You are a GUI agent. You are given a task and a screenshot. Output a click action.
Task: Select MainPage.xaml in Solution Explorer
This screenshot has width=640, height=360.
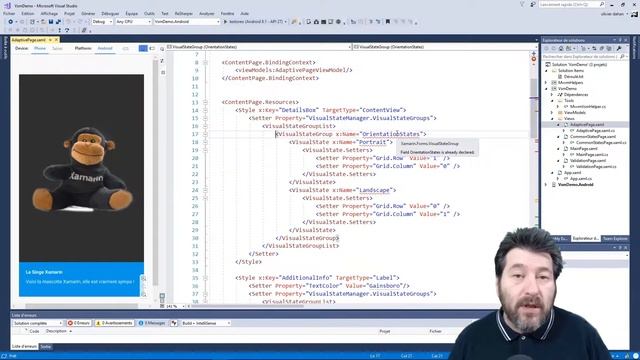pos(583,149)
